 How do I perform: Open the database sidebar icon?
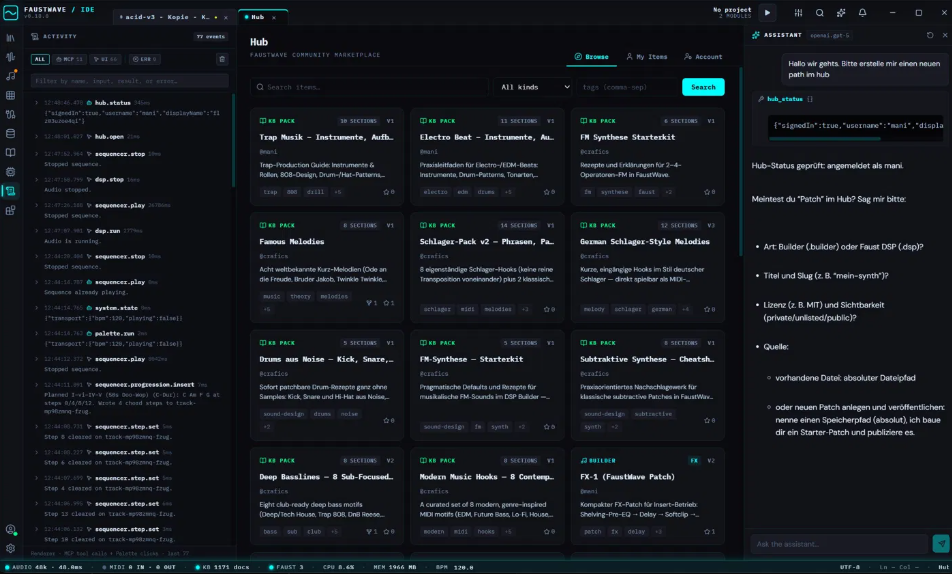click(x=10, y=134)
